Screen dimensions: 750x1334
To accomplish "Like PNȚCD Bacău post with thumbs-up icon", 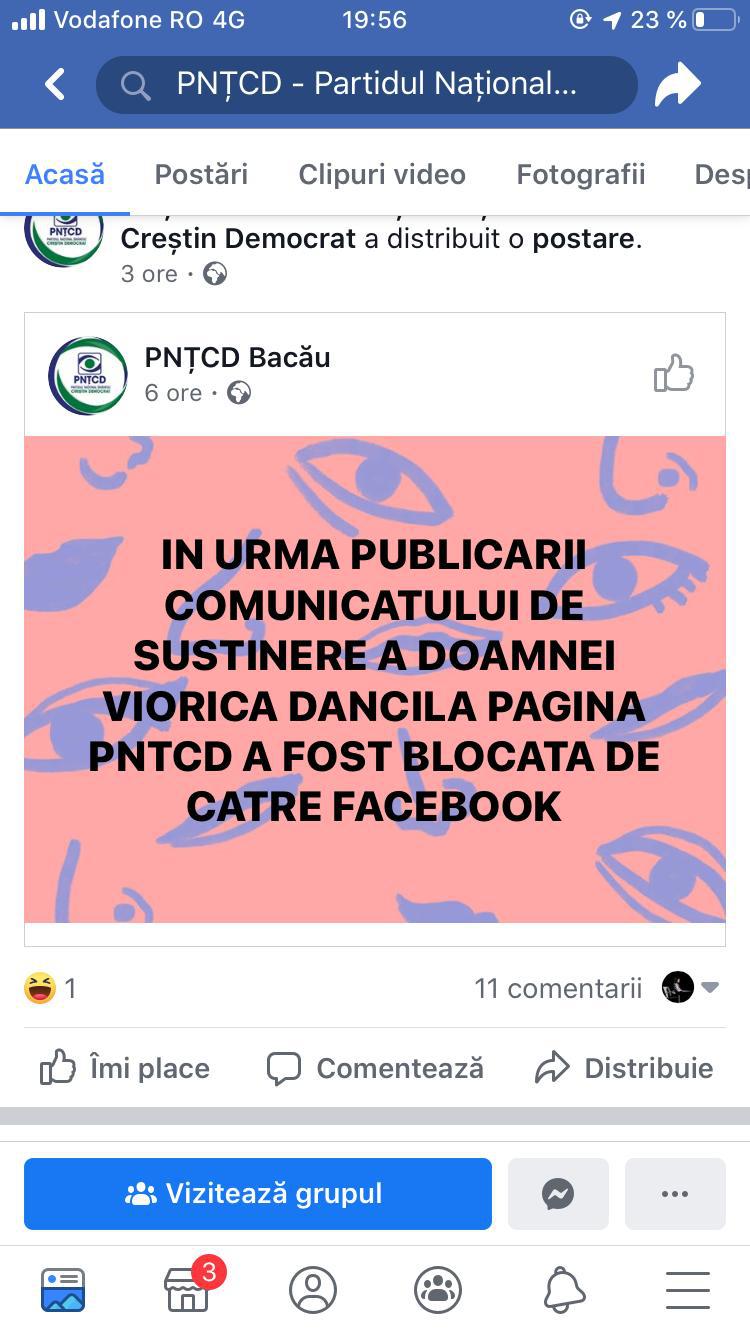I will coord(673,374).
